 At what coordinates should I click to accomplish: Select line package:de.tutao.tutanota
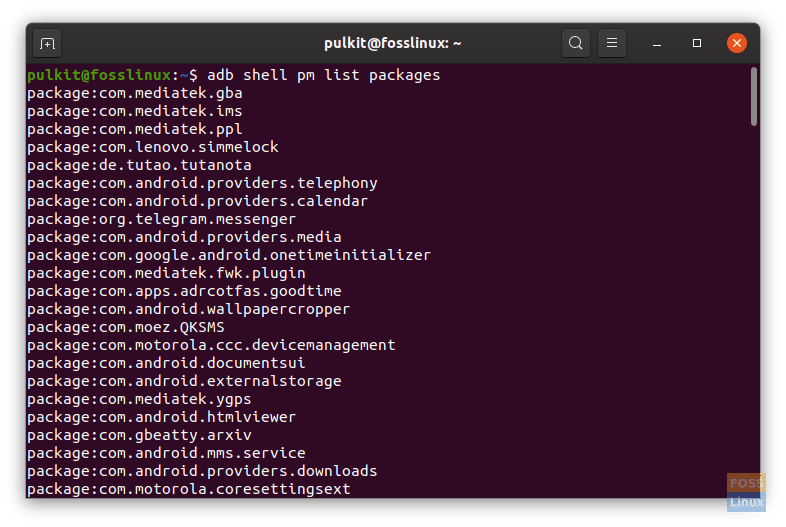tap(139, 165)
